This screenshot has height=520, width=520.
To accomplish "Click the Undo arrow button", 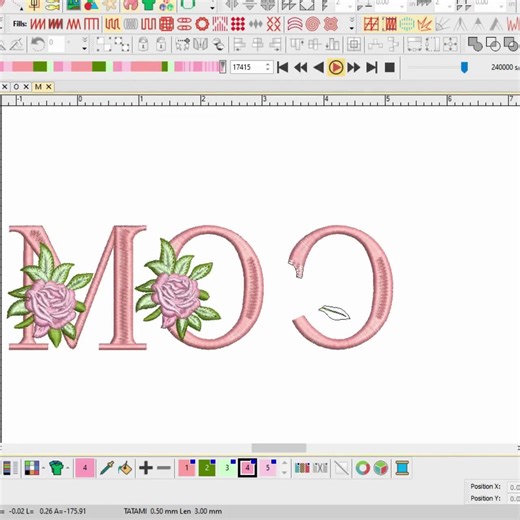I will (38, 44).
